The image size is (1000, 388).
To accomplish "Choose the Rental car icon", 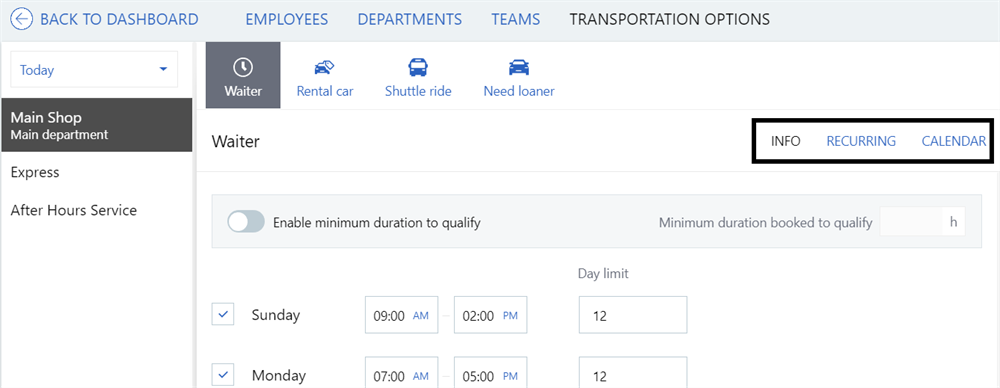I will click(x=325, y=67).
